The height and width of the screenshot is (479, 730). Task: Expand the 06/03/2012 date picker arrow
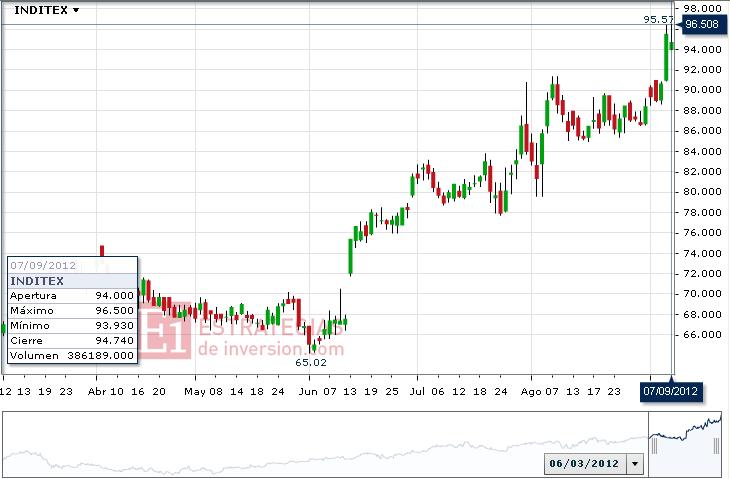(634, 464)
